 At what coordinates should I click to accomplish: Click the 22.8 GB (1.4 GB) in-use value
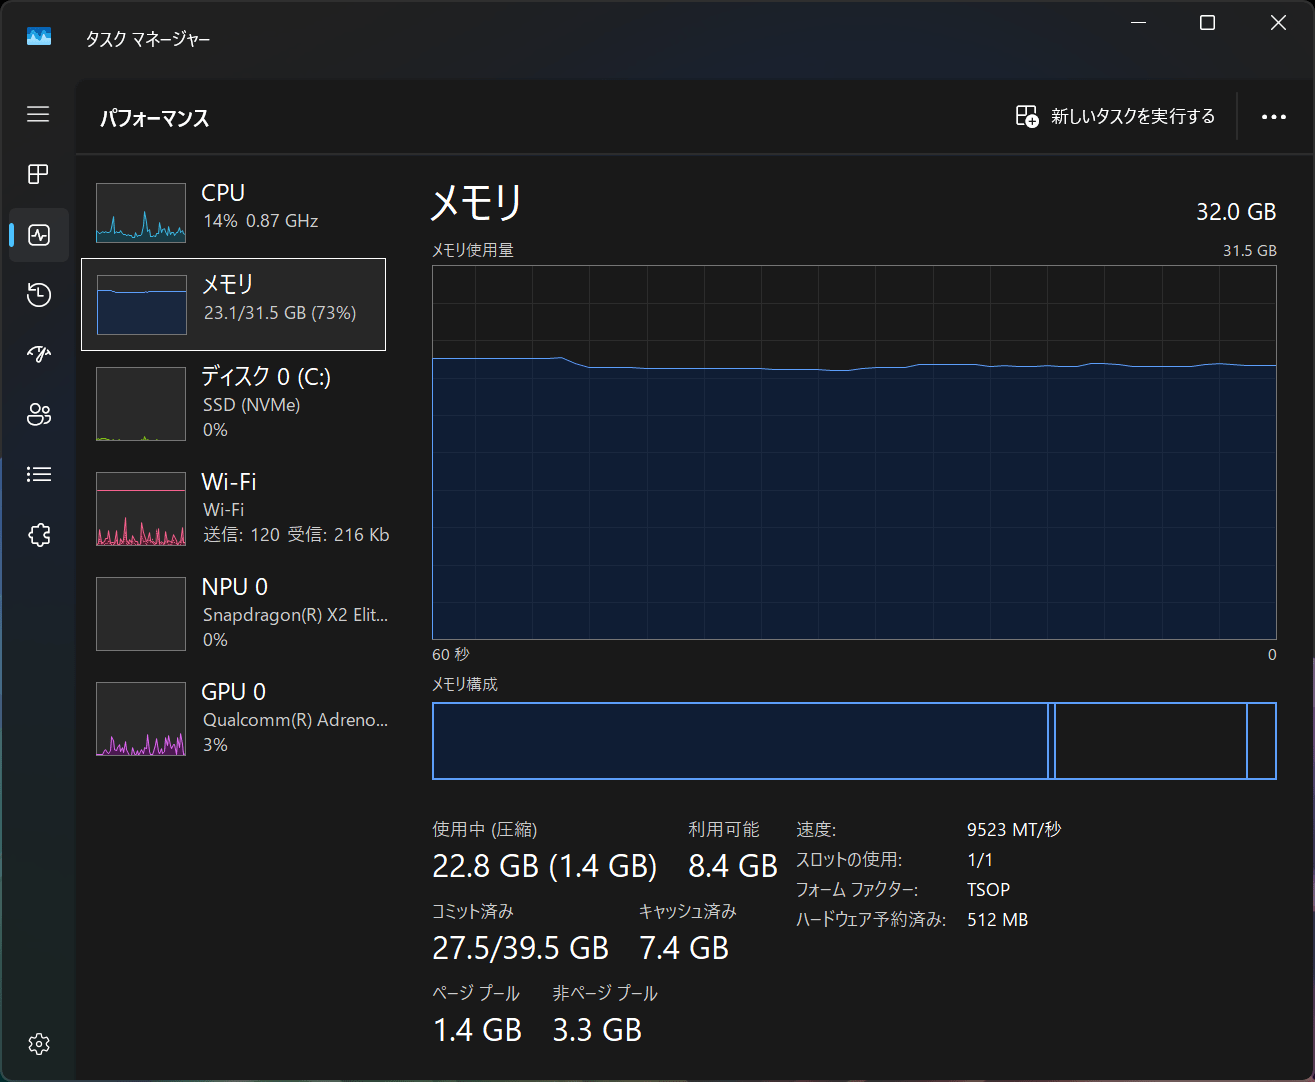coord(544,865)
